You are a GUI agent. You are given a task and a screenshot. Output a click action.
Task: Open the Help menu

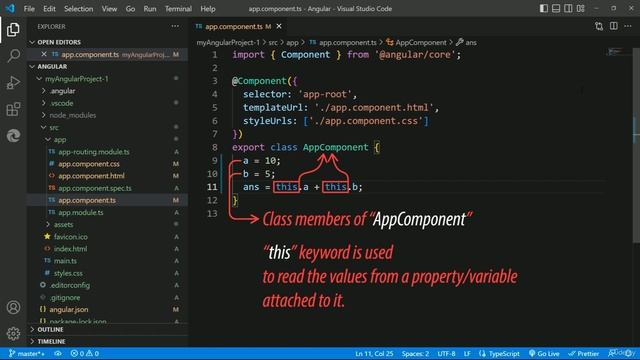208,9
